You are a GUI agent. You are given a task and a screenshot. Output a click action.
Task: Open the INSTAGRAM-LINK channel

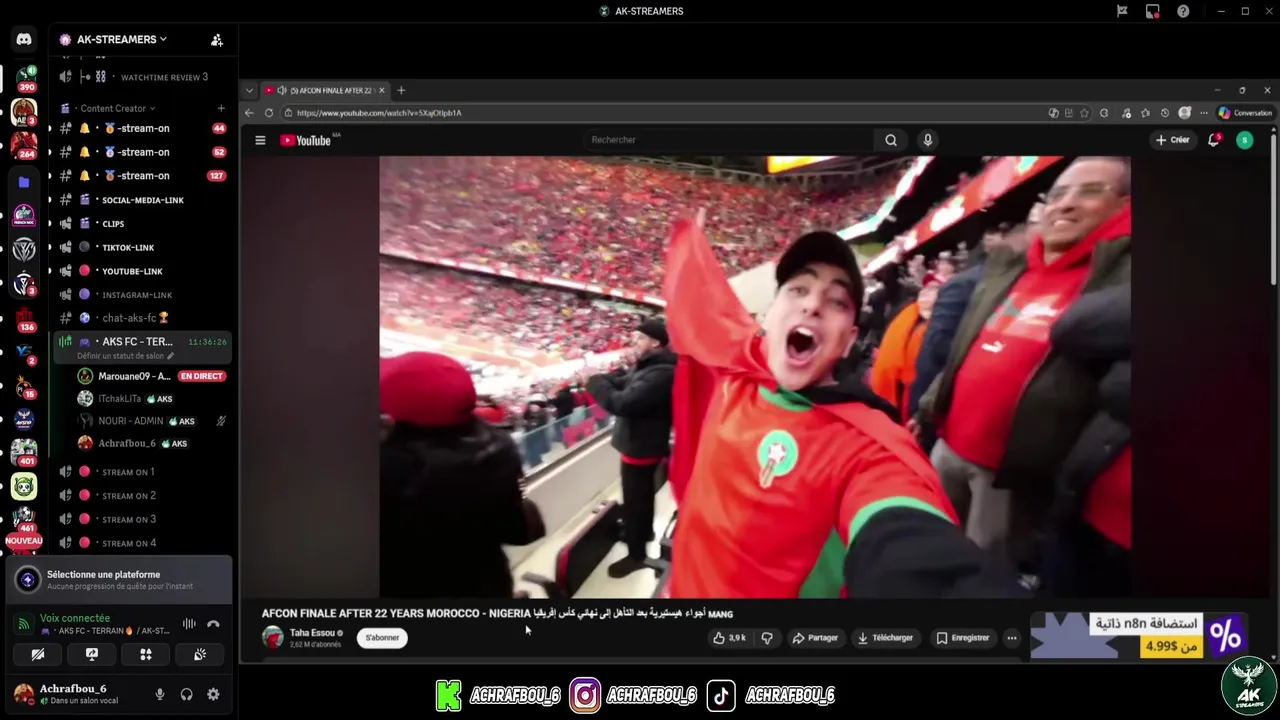pyautogui.click(x=140, y=295)
